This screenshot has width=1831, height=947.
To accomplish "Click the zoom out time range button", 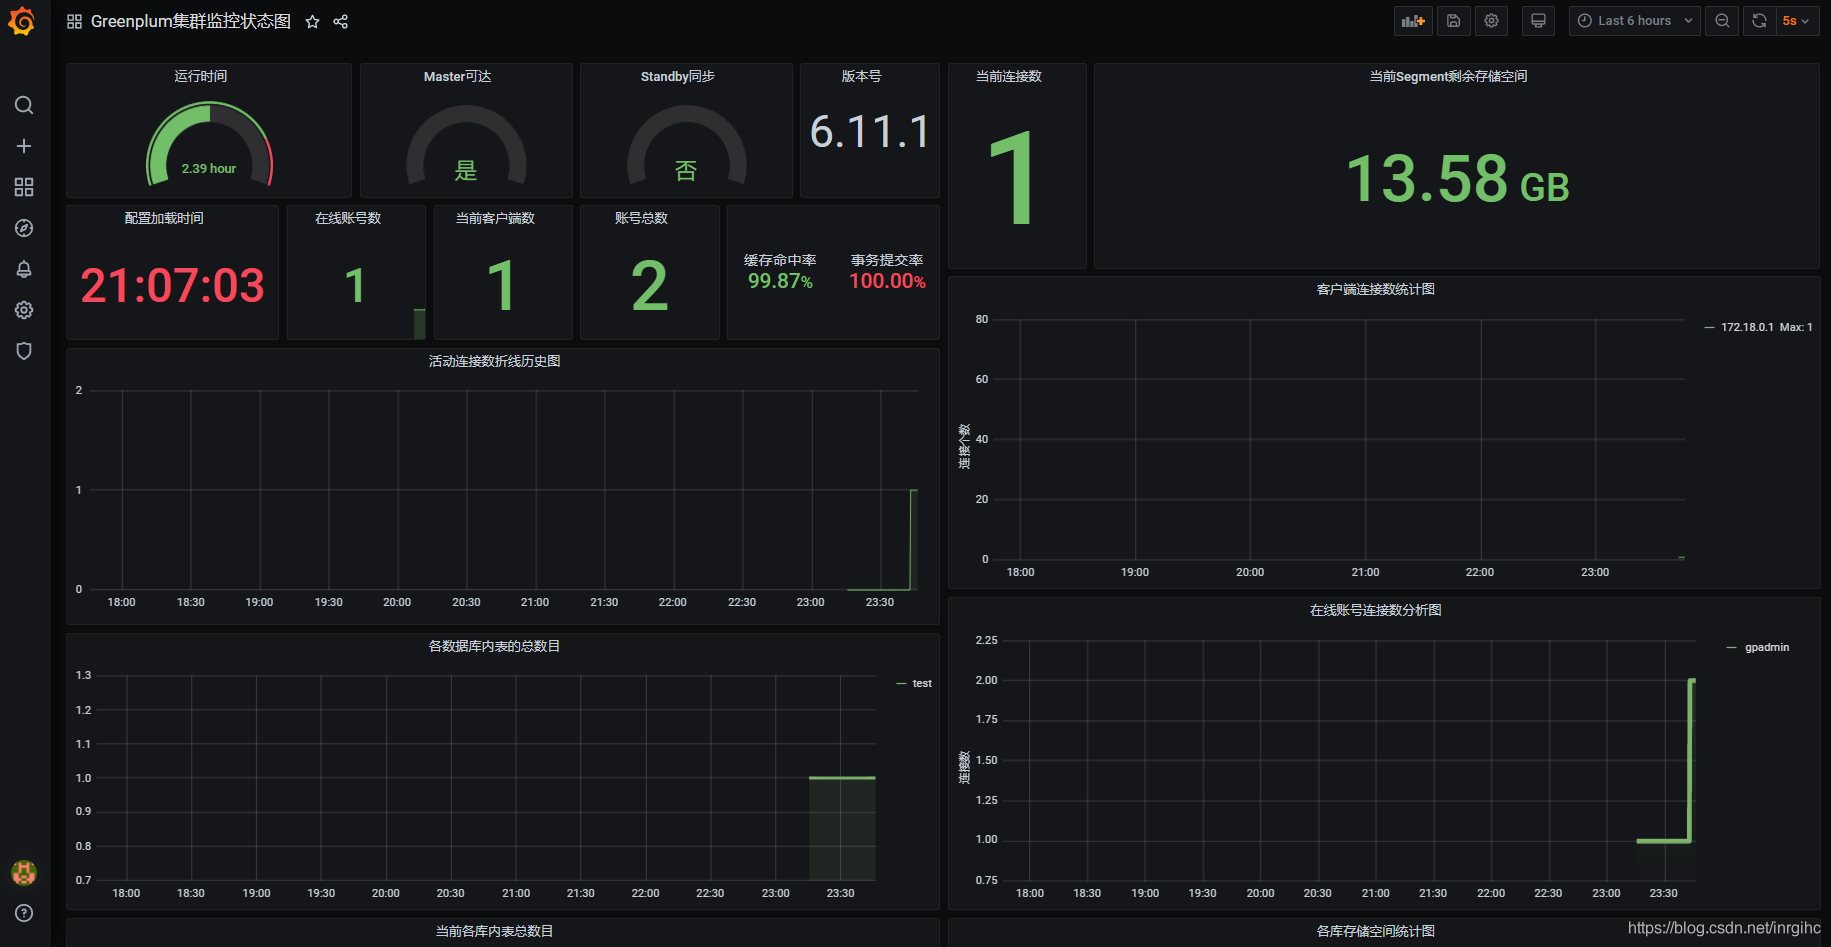I will pos(1722,21).
